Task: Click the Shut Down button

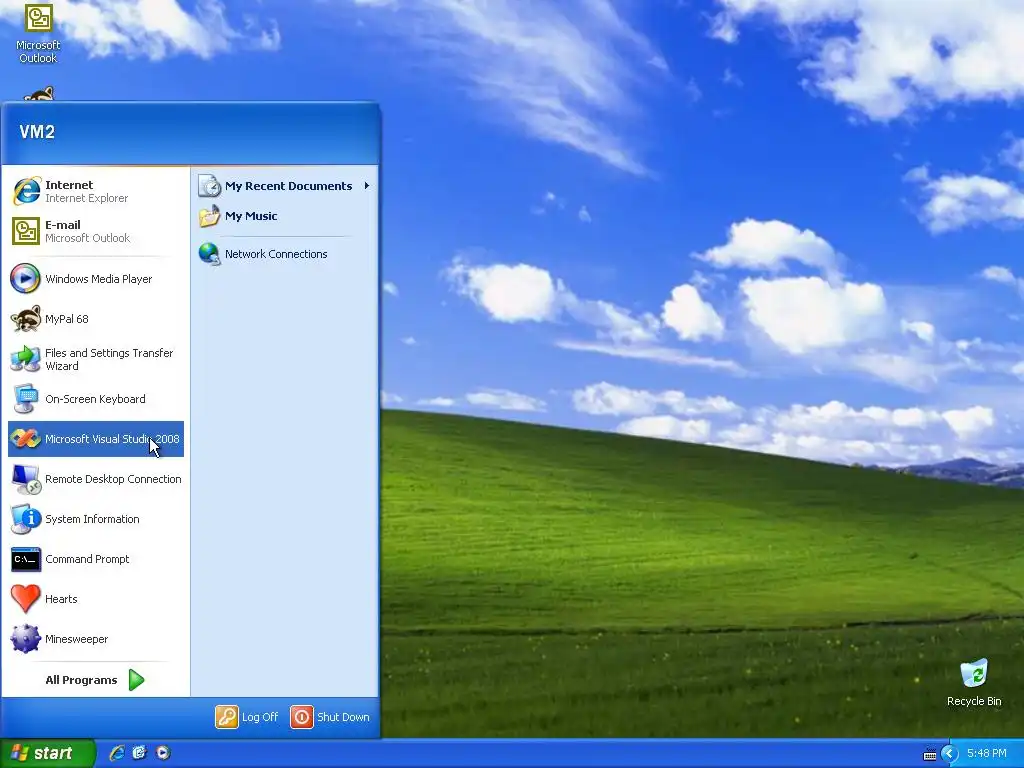Action: (x=330, y=717)
